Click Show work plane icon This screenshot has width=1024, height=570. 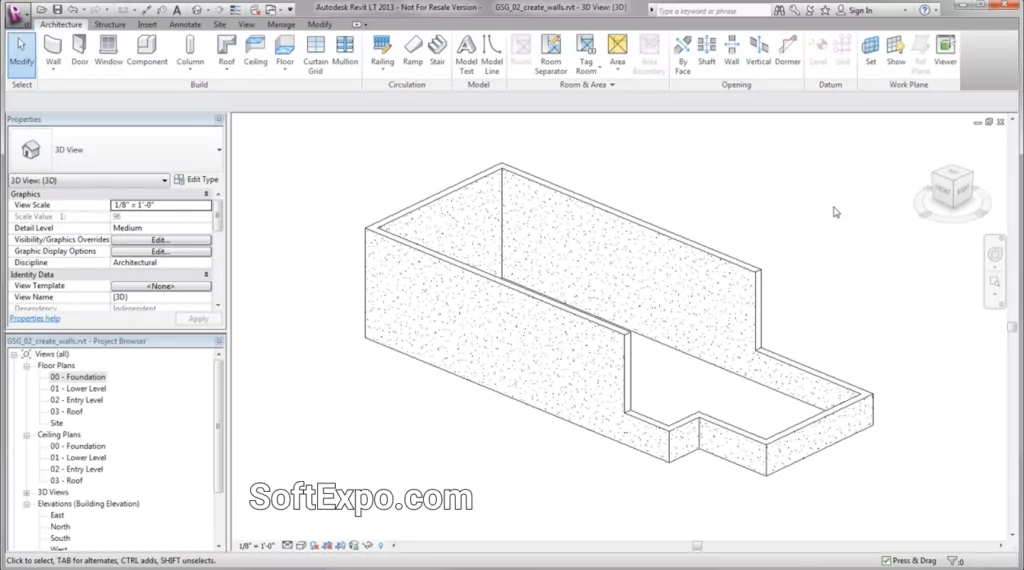pyautogui.click(x=896, y=50)
